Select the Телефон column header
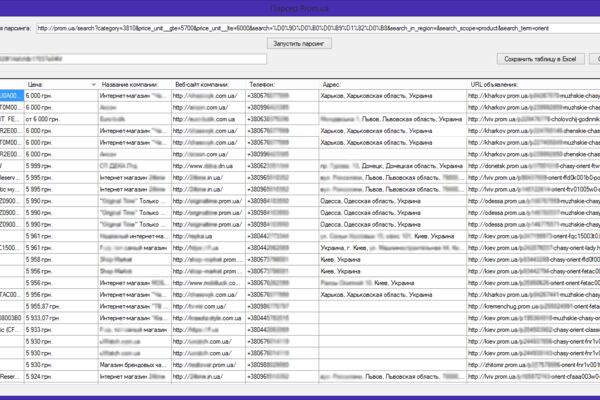 click(282, 85)
